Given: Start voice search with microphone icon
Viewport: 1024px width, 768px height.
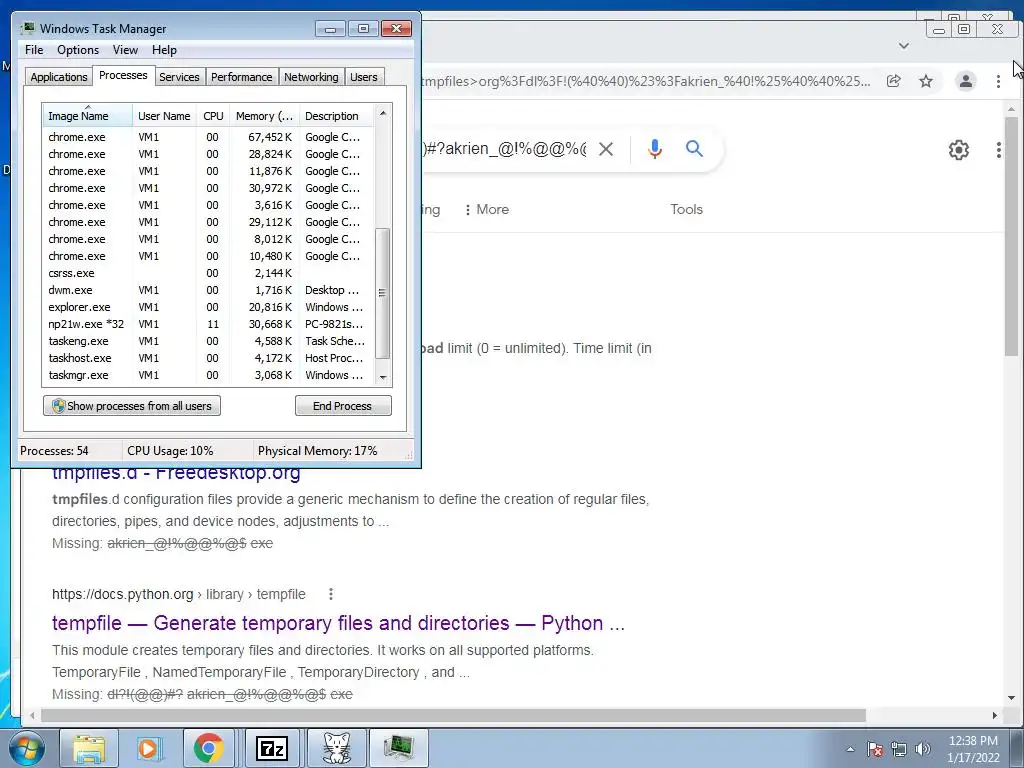Looking at the screenshot, I should pyautogui.click(x=654, y=150).
